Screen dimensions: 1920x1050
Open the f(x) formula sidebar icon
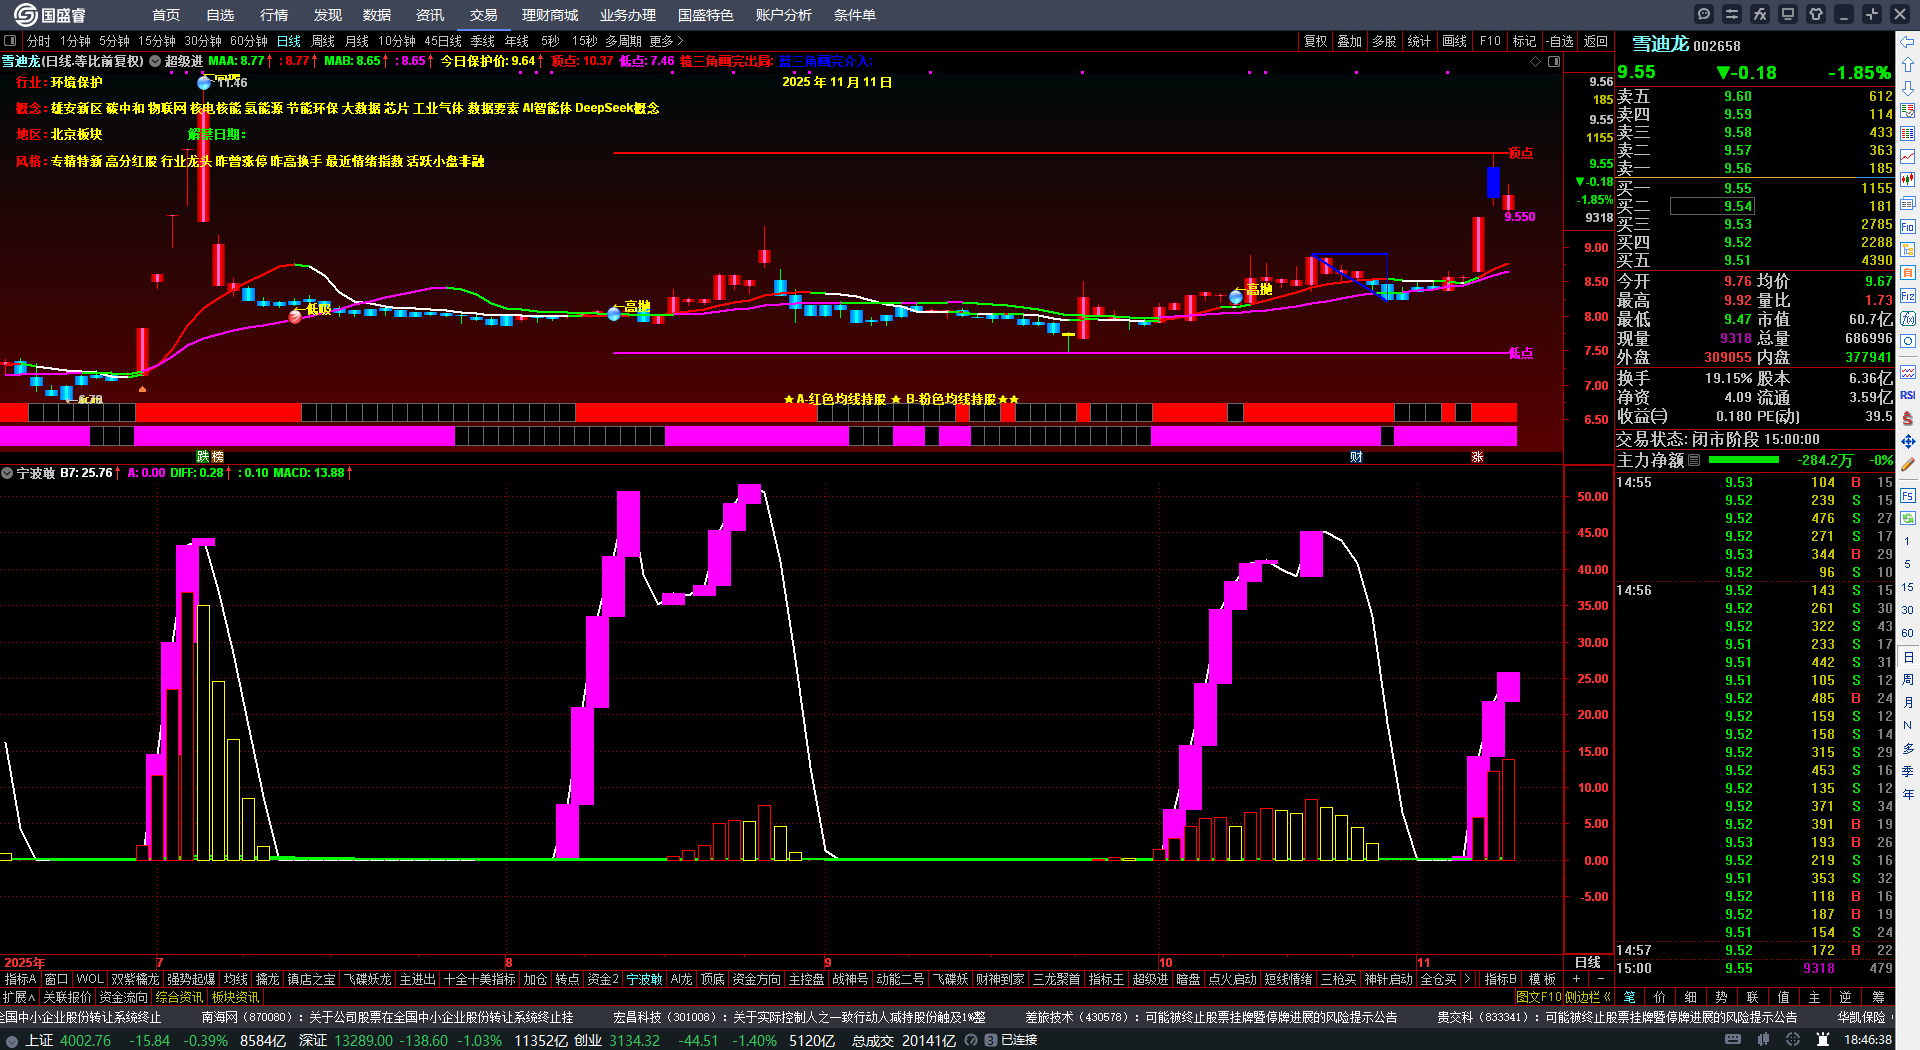[1908, 319]
